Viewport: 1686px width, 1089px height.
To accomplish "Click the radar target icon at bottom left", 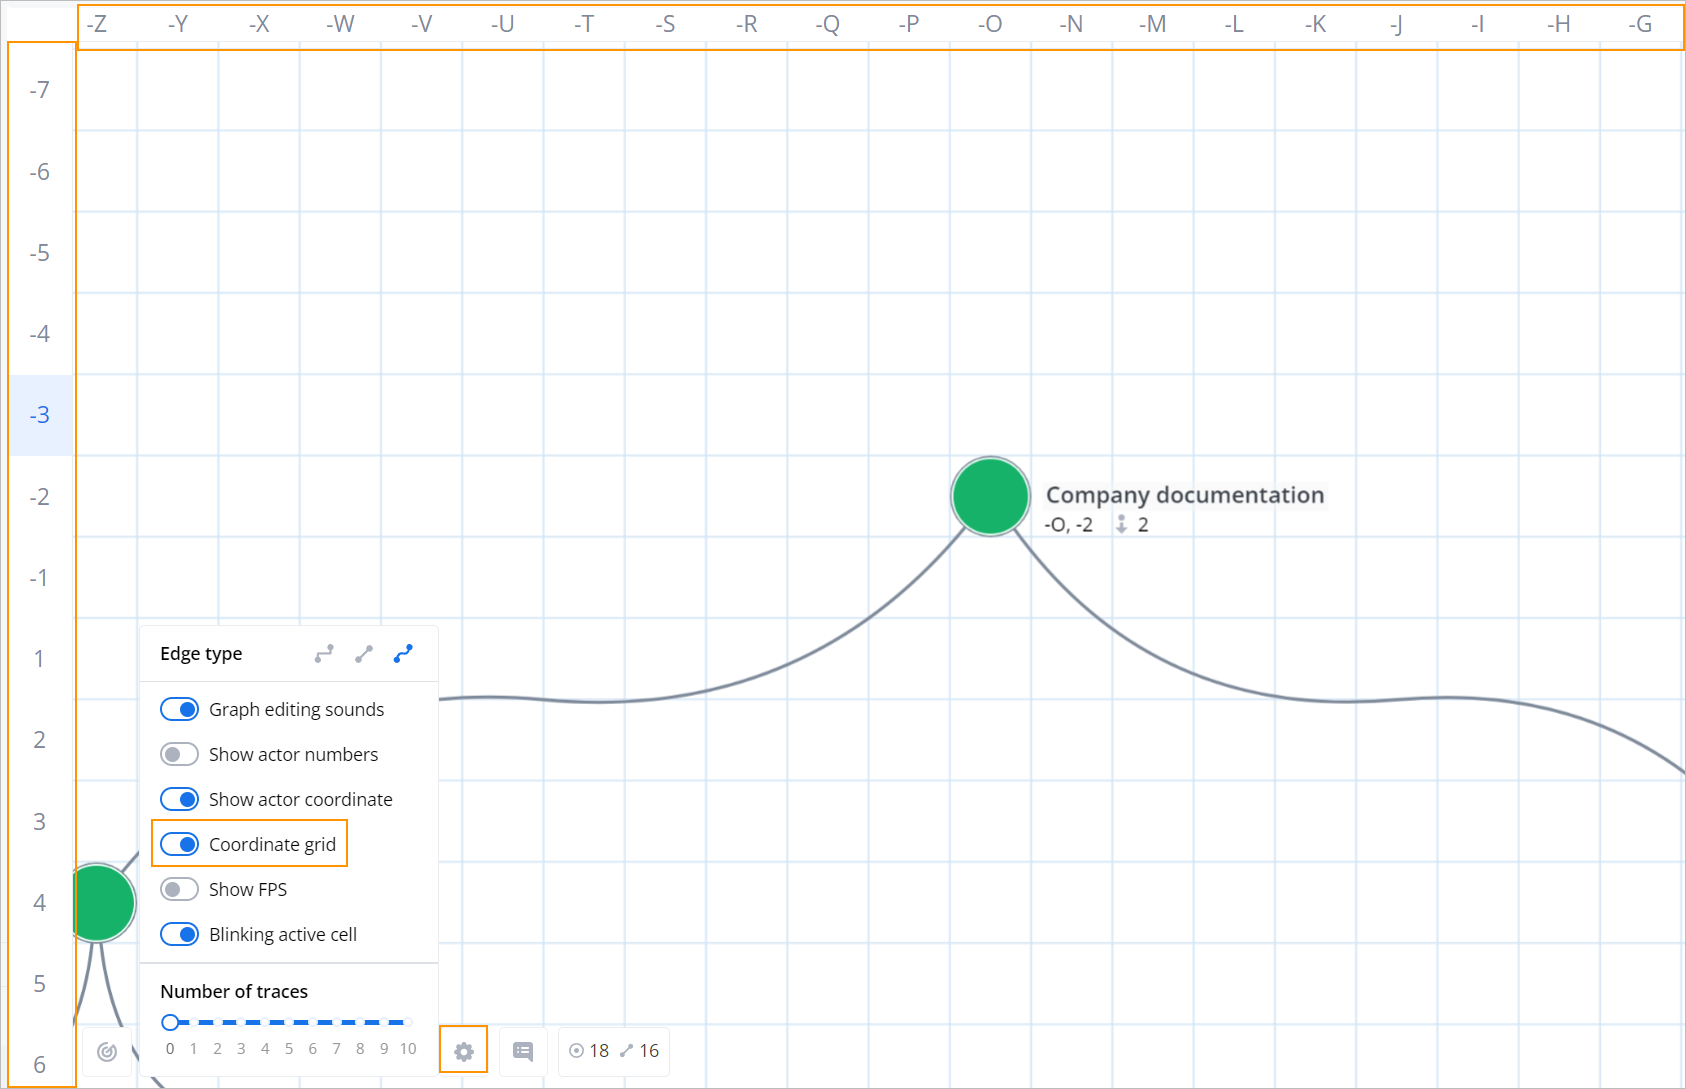I will click(107, 1052).
